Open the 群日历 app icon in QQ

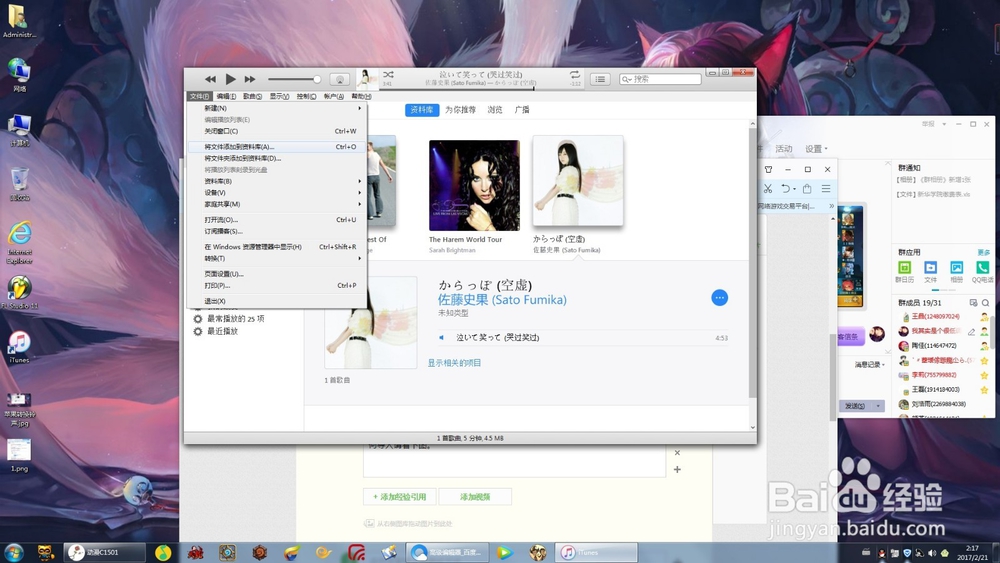904,268
